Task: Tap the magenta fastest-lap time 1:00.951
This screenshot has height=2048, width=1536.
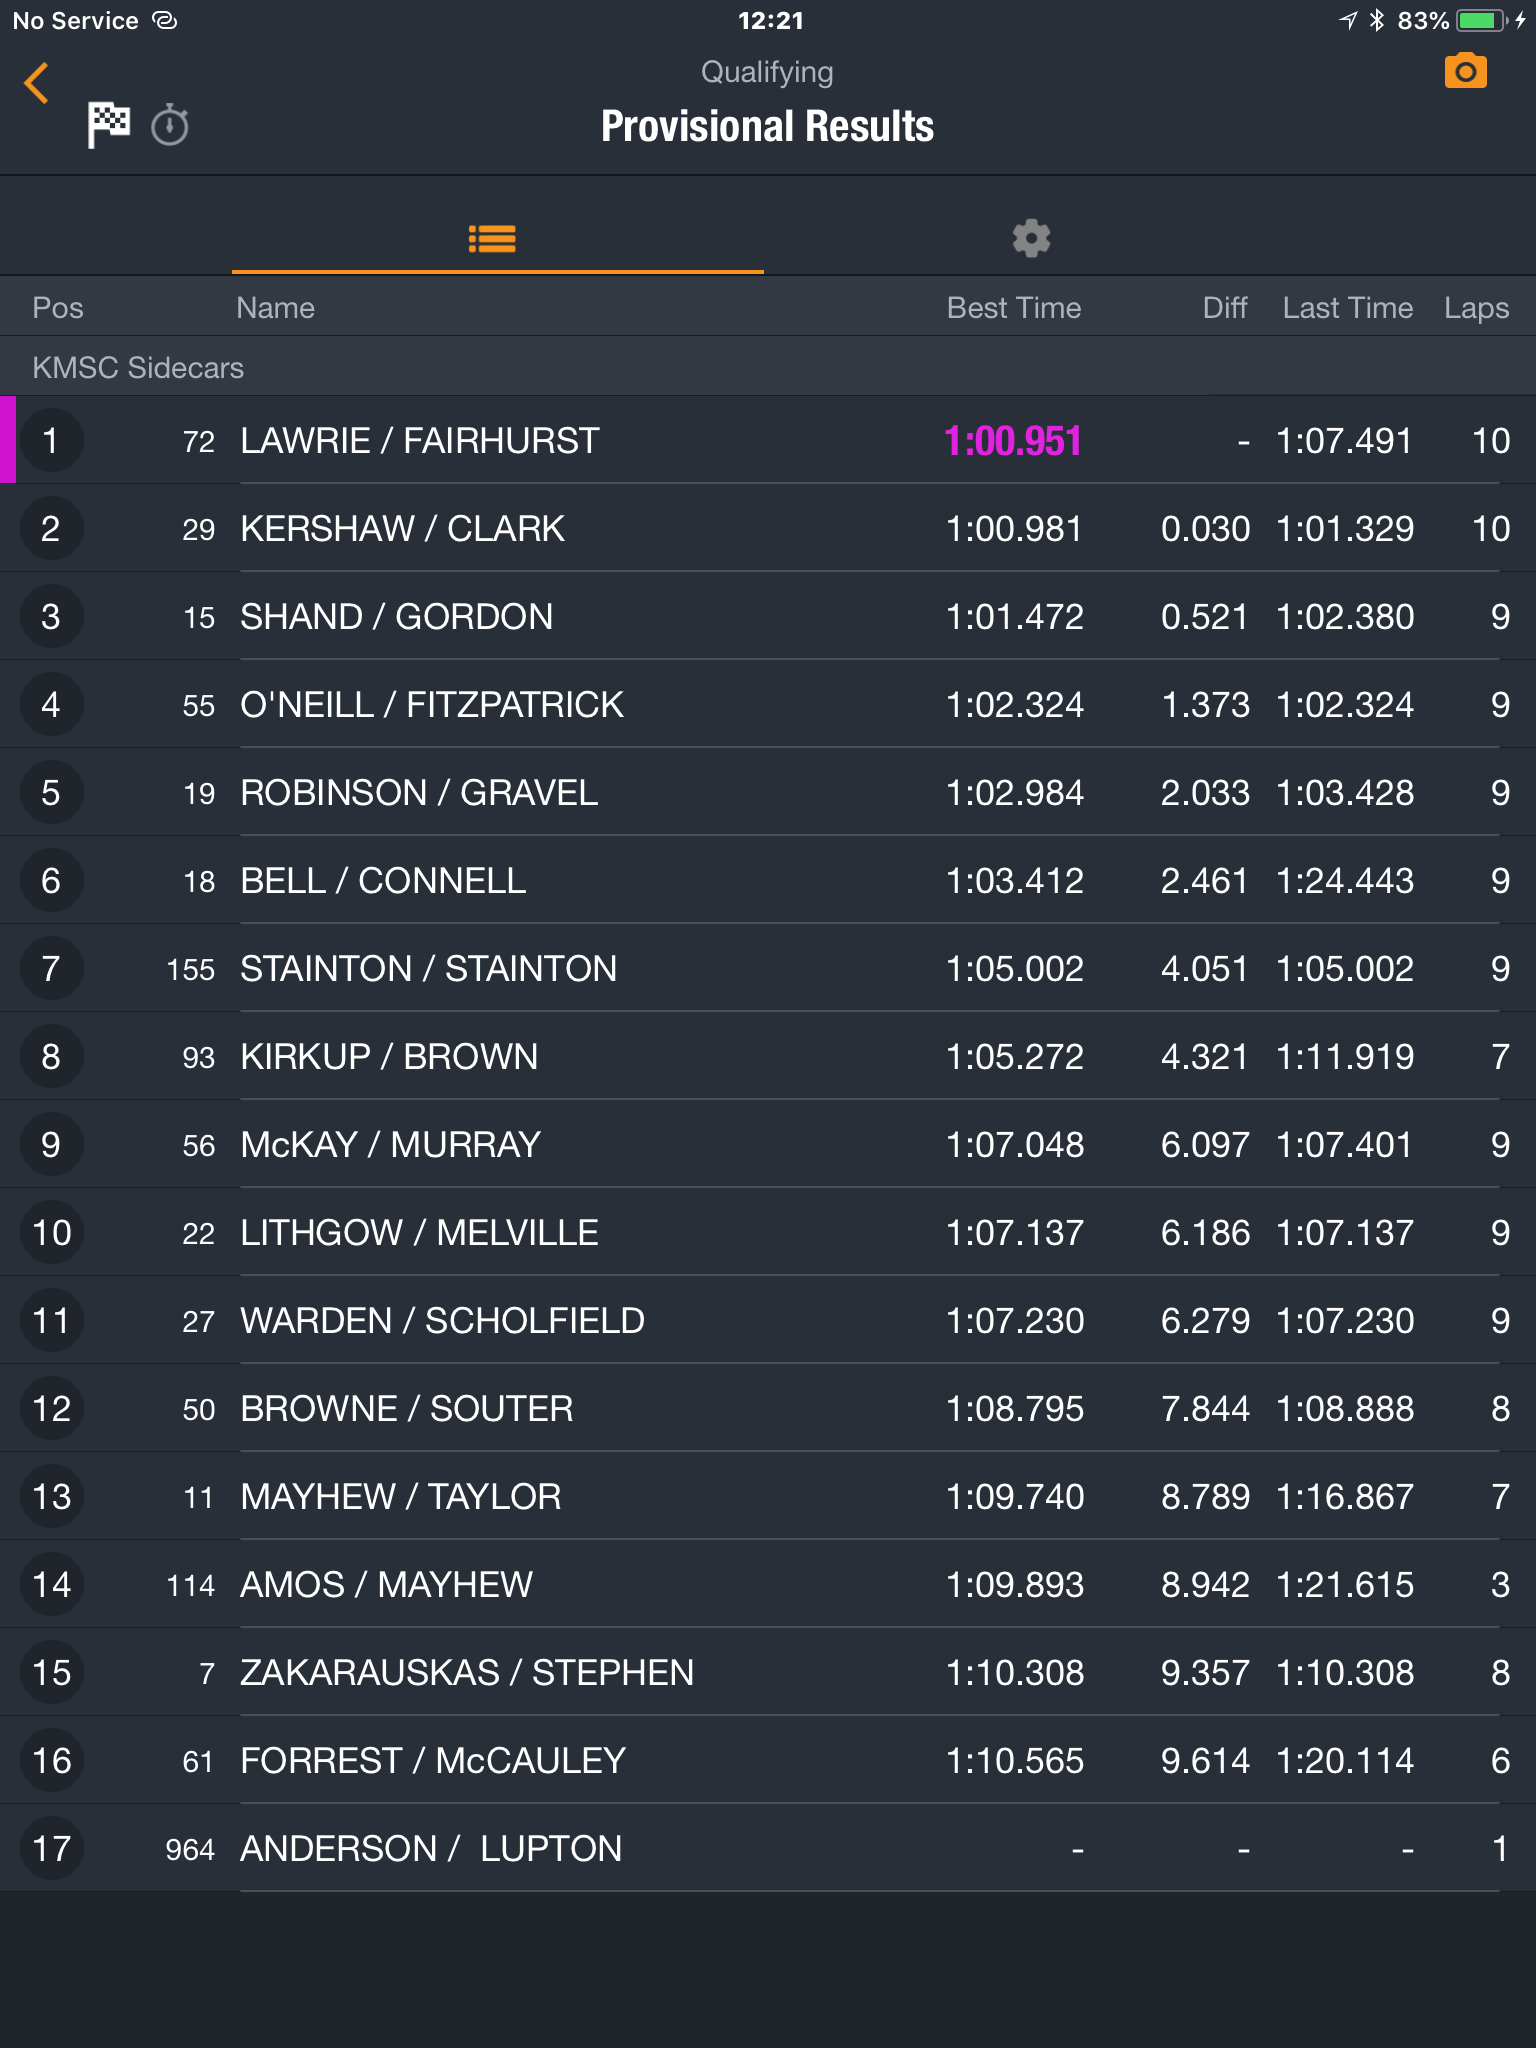Action: 1013,441
